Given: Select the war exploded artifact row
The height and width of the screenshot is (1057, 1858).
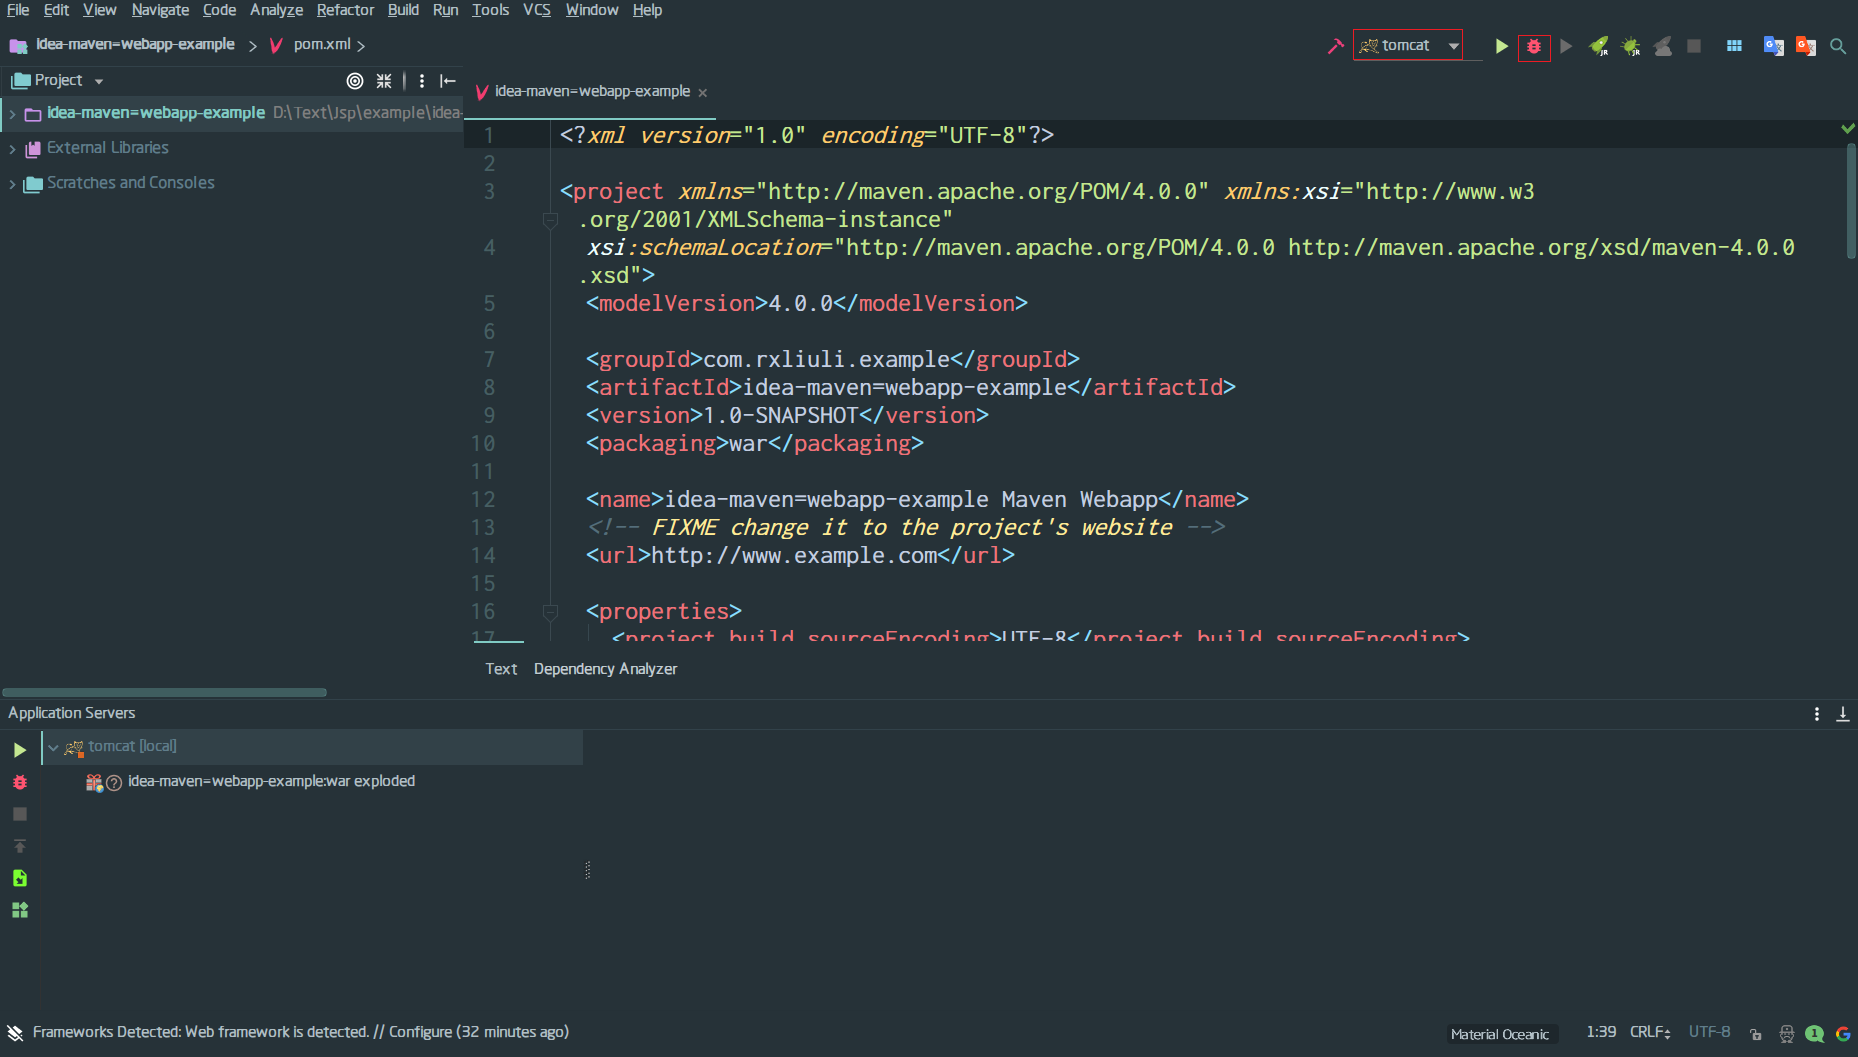Looking at the screenshot, I should point(271,781).
